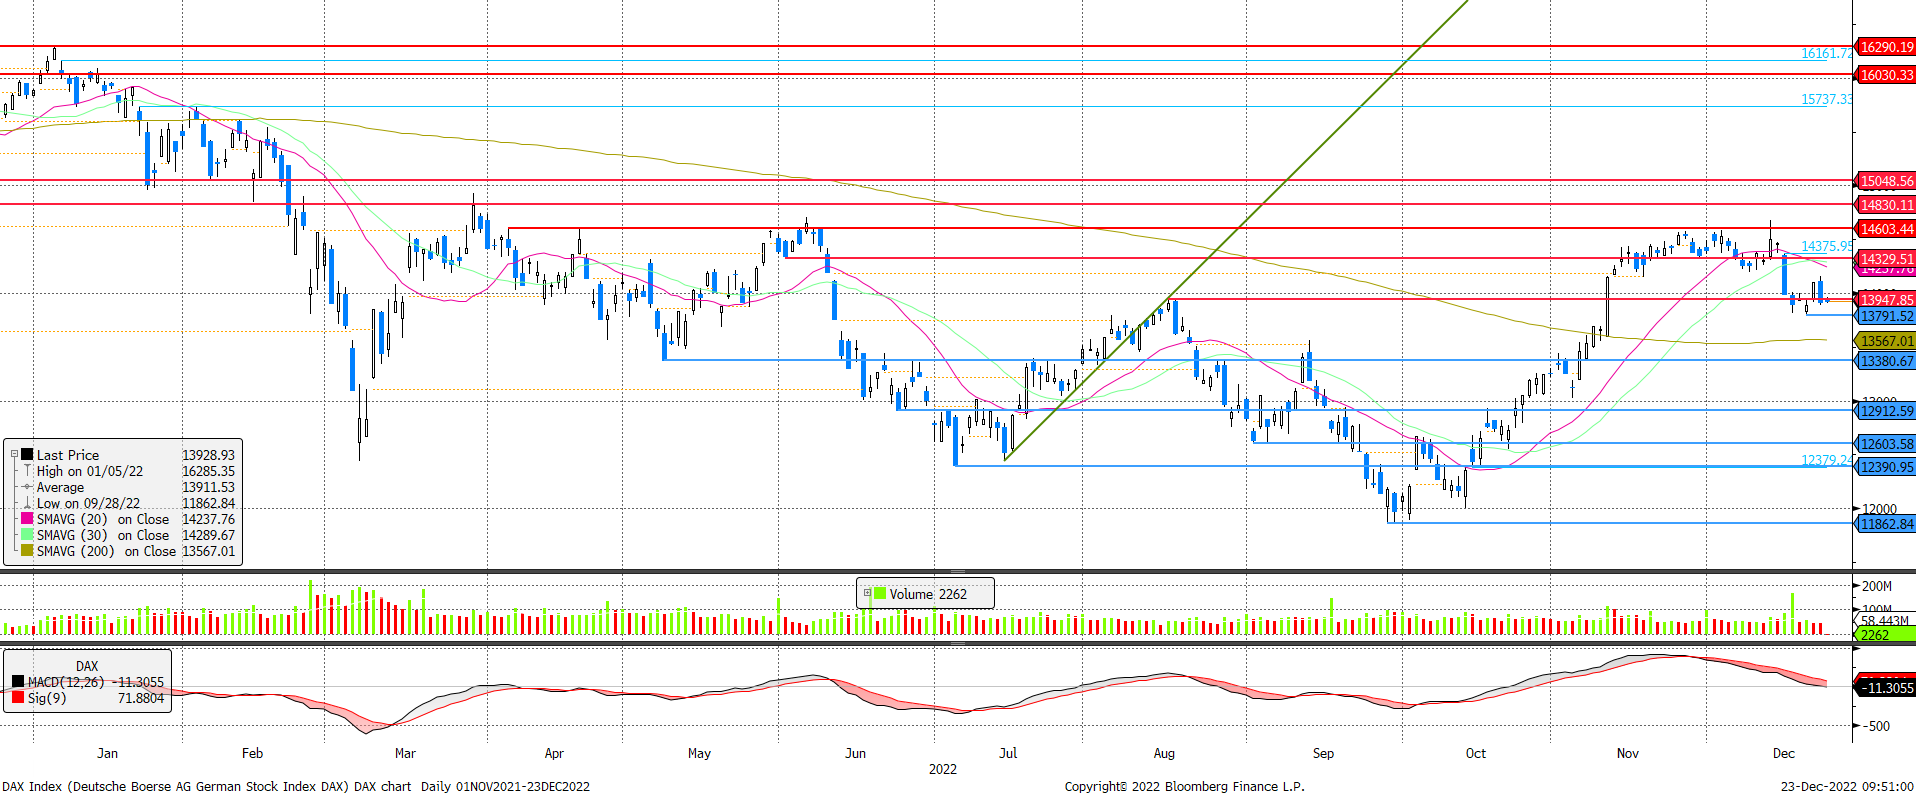Click the 'High on 01/05/22' legend text
The width and height of the screenshot is (1916, 795).
90,470
